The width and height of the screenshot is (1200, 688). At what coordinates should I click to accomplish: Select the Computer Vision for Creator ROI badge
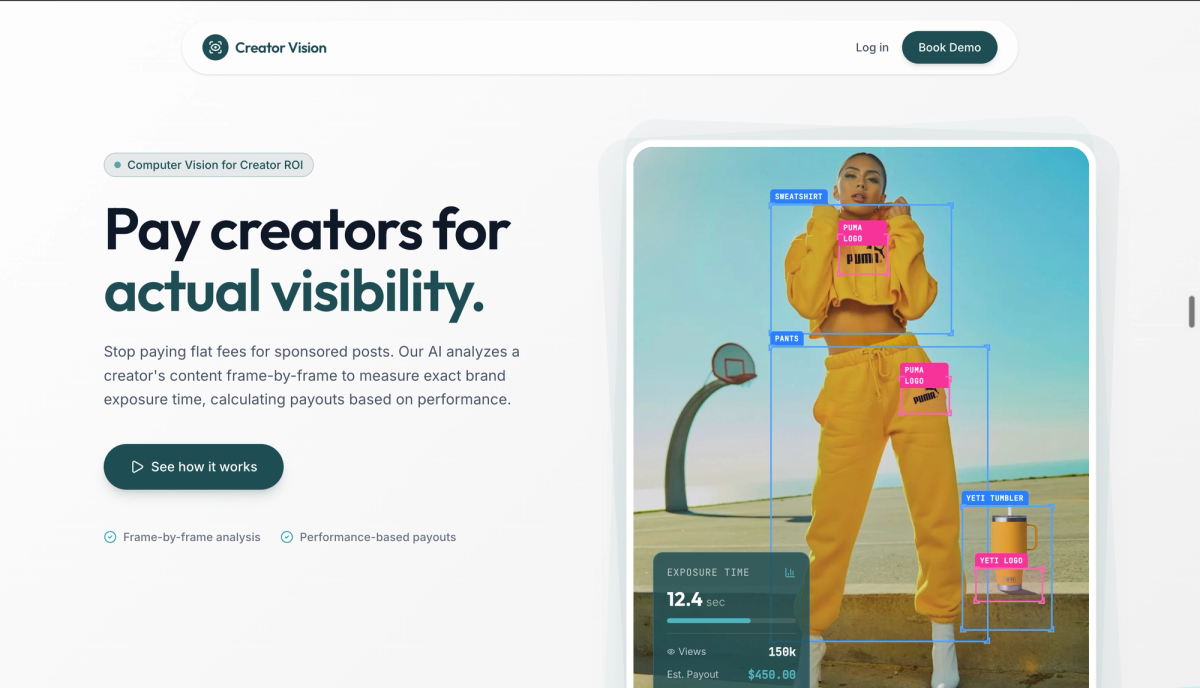tap(208, 165)
